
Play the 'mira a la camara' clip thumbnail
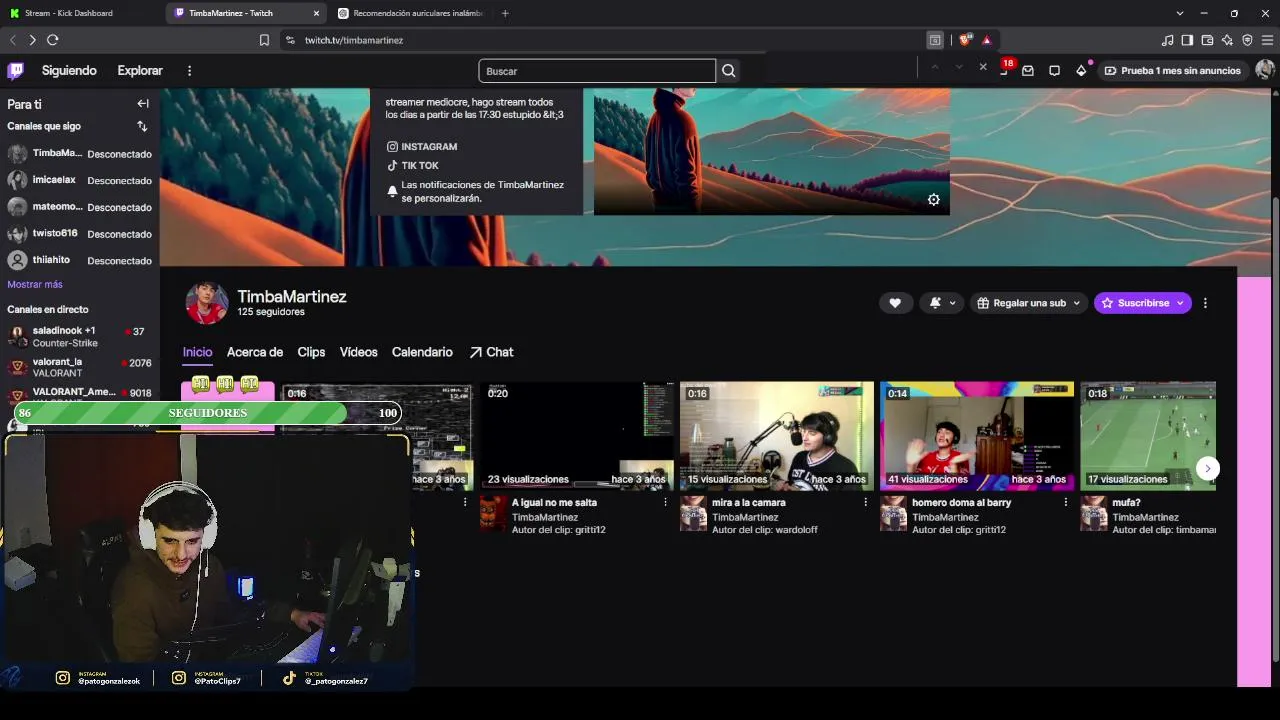pyautogui.click(x=777, y=436)
